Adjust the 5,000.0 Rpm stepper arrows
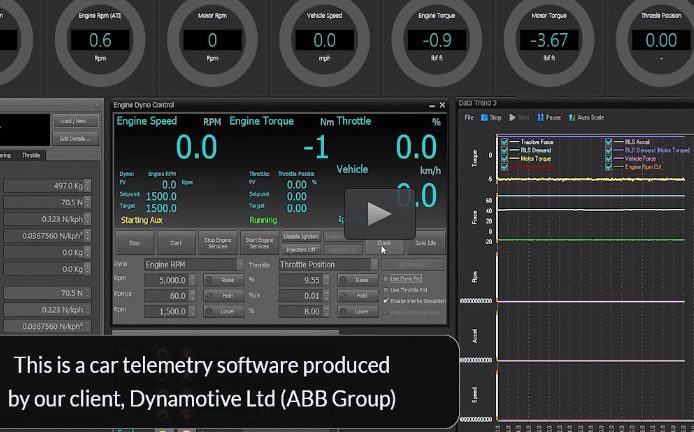 [192, 280]
